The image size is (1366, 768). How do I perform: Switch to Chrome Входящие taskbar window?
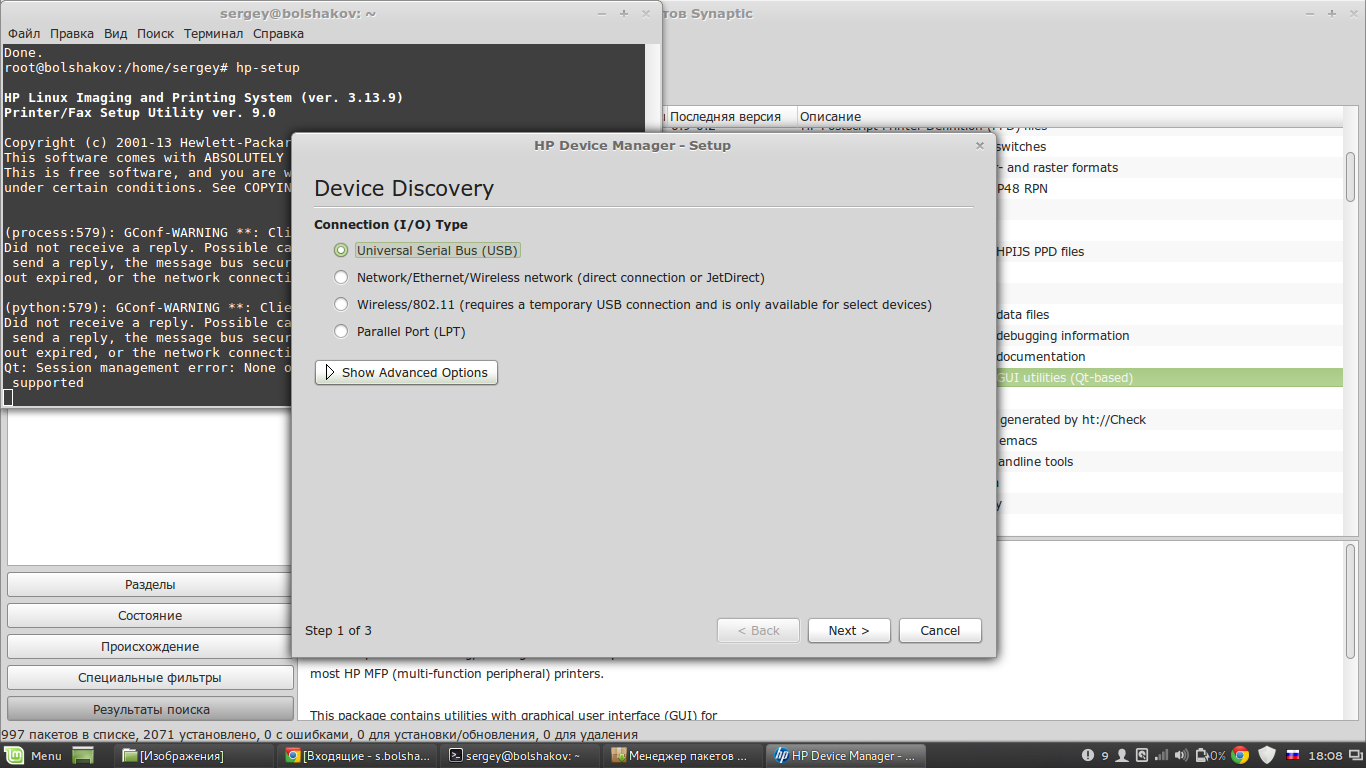click(357, 756)
